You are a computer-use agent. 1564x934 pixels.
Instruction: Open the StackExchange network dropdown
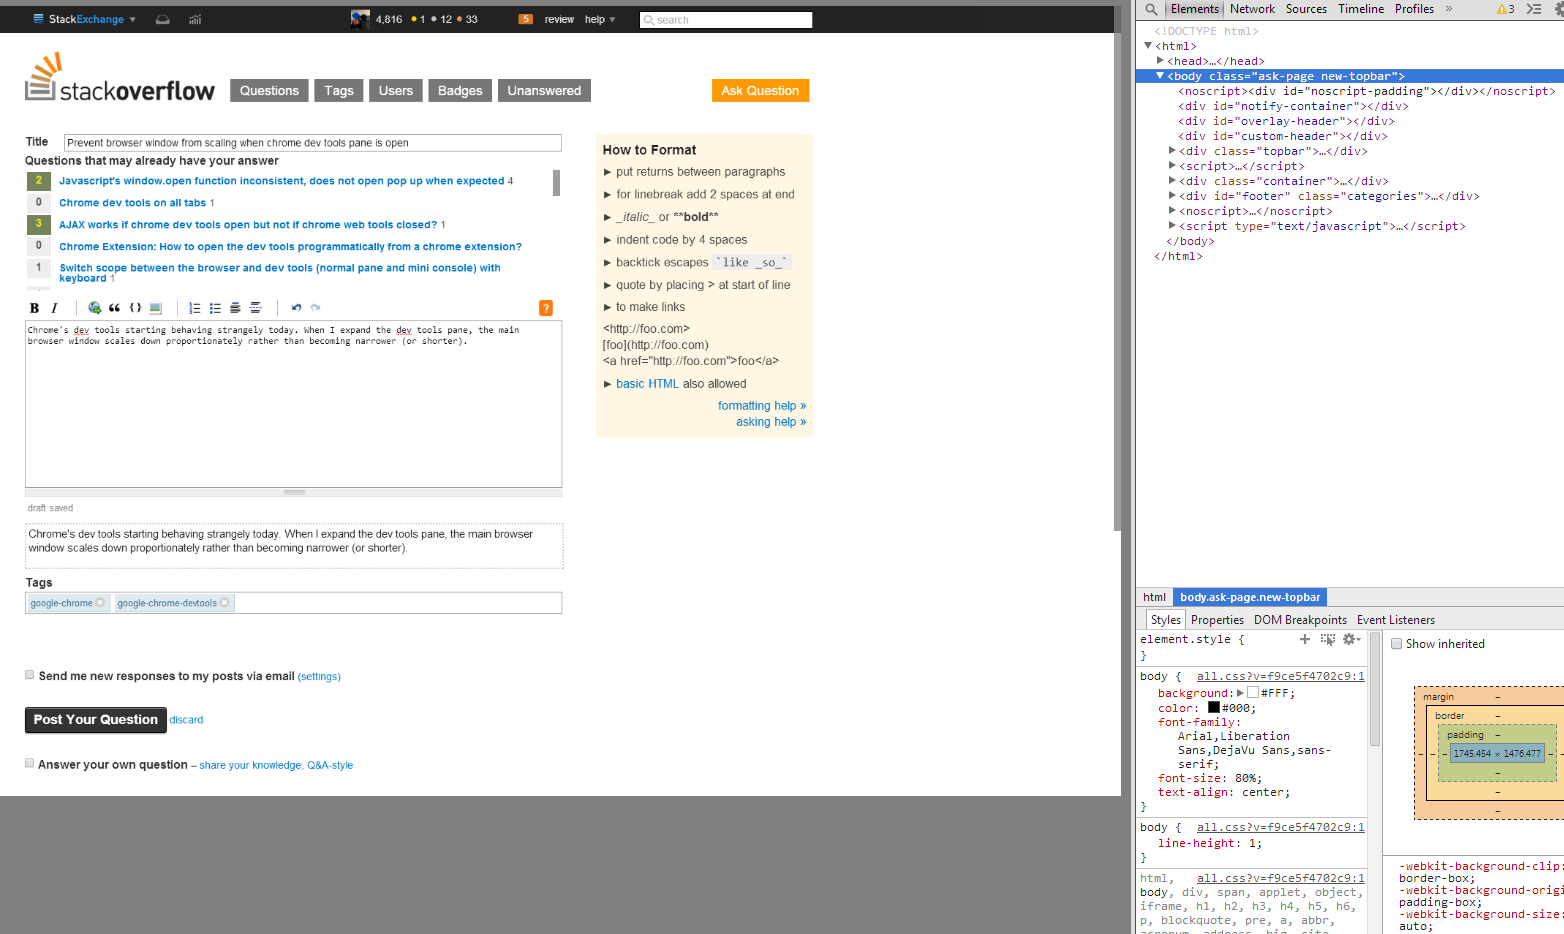[x=84, y=19]
